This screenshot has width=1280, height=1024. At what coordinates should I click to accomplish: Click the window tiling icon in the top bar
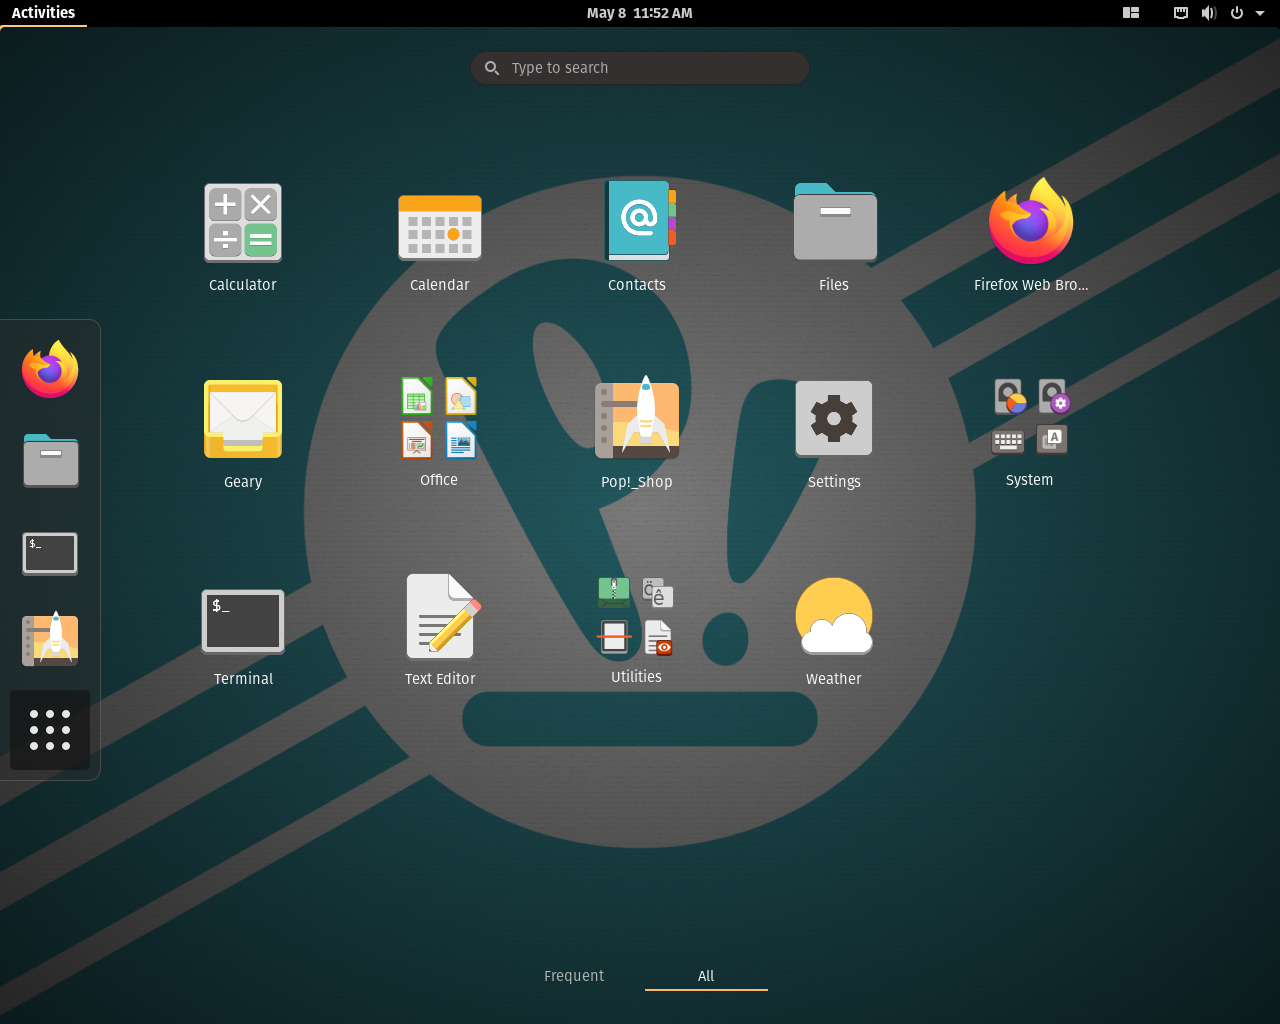pyautogui.click(x=1131, y=13)
